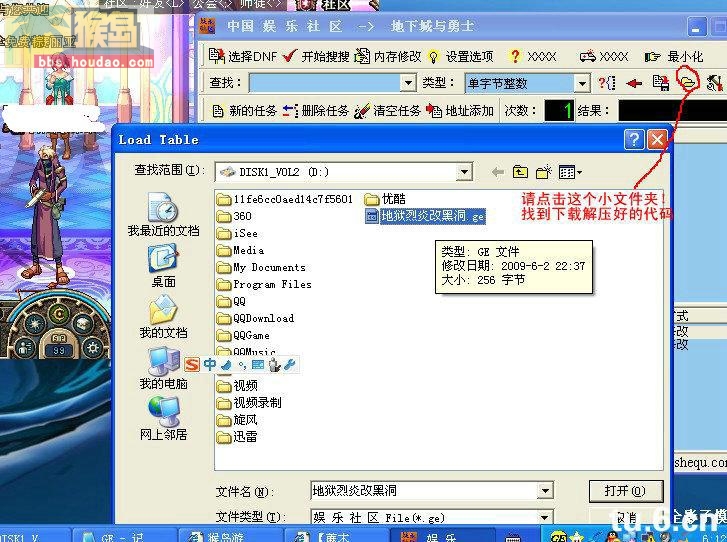Select the 视频 folder
This screenshot has height=542, width=727.
(237, 386)
